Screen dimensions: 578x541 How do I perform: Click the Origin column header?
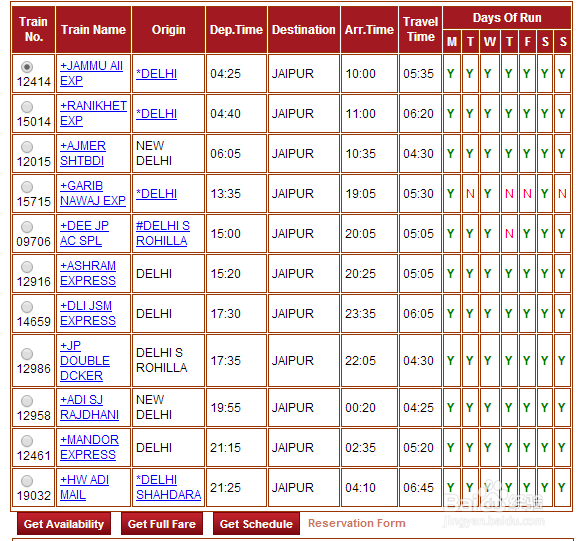point(168,29)
